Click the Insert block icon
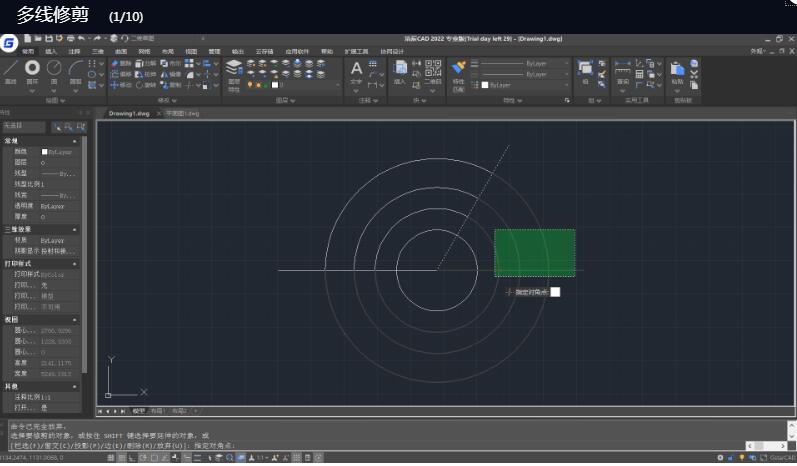Image resolution: width=797 pixels, height=466 pixels. coord(399,69)
